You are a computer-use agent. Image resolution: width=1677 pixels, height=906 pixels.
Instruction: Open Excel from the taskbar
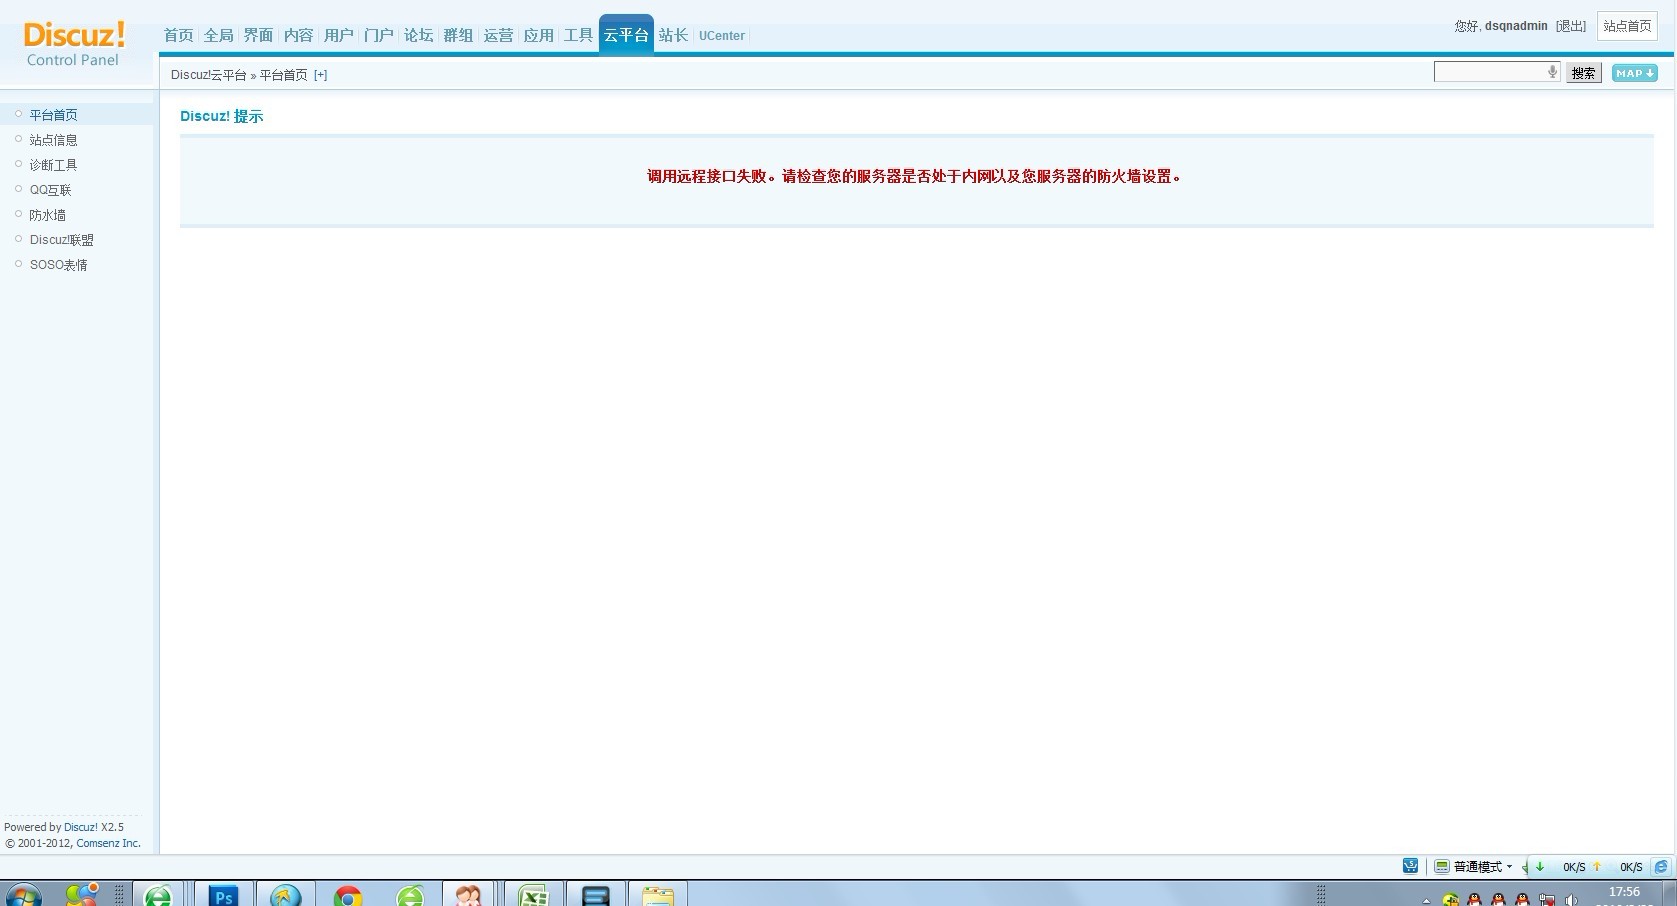[x=533, y=894]
